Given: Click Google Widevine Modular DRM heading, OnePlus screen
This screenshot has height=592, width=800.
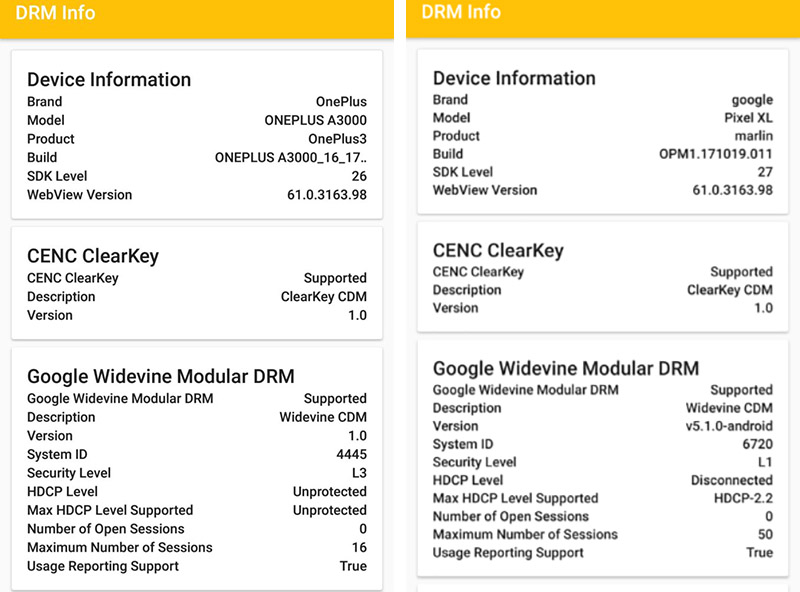Looking at the screenshot, I should [161, 377].
